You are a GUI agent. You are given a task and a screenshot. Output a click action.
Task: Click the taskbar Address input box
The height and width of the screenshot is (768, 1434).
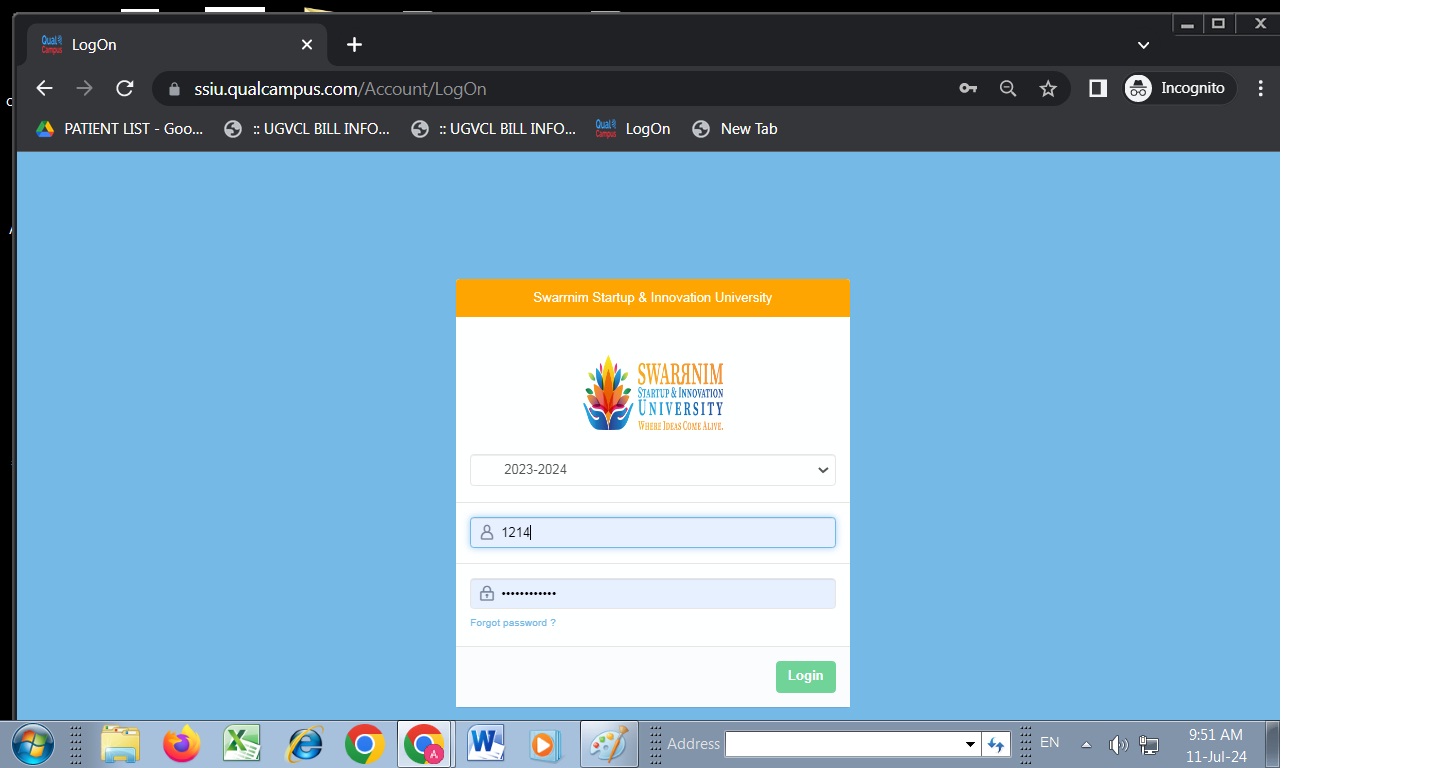click(844, 744)
